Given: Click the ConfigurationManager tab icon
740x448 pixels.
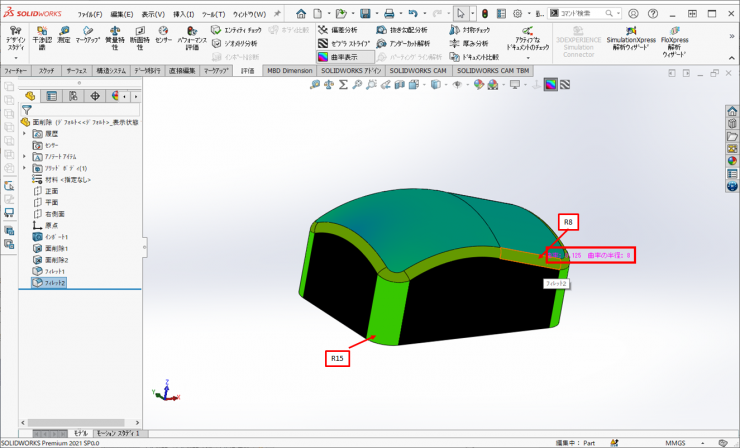Looking at the screenshot, I should [x=74, y=96].
